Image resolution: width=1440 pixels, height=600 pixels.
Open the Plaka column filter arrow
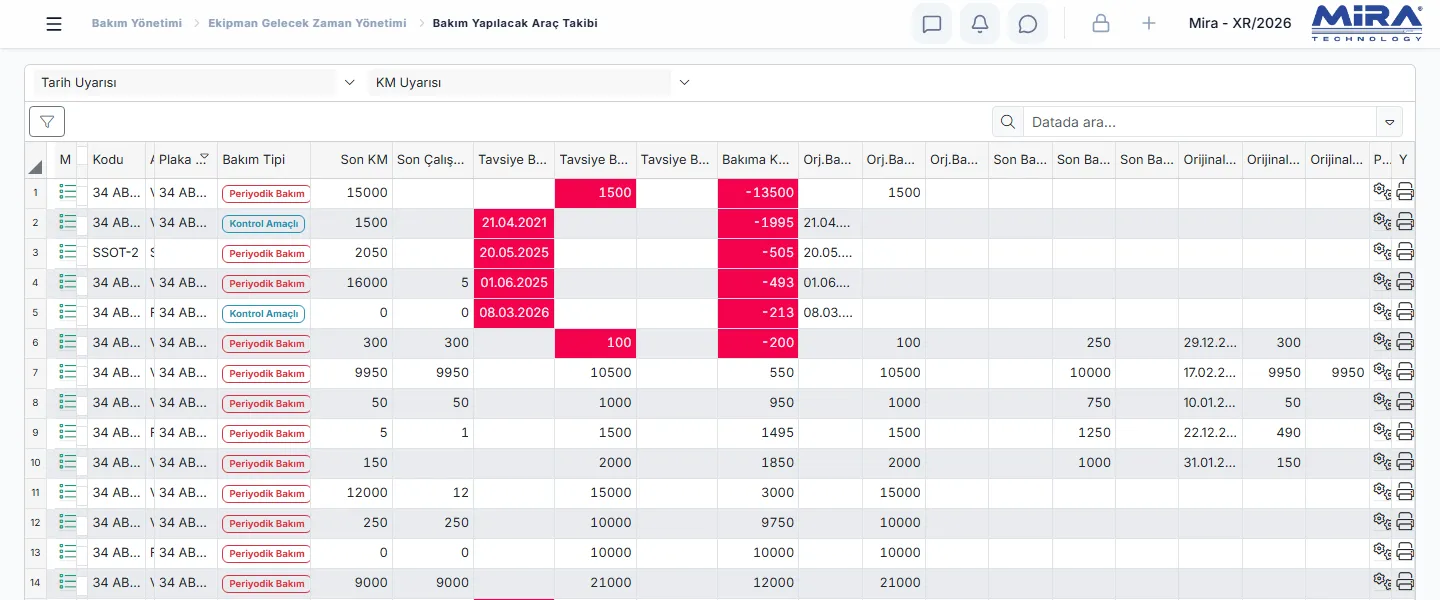[204, 158]
